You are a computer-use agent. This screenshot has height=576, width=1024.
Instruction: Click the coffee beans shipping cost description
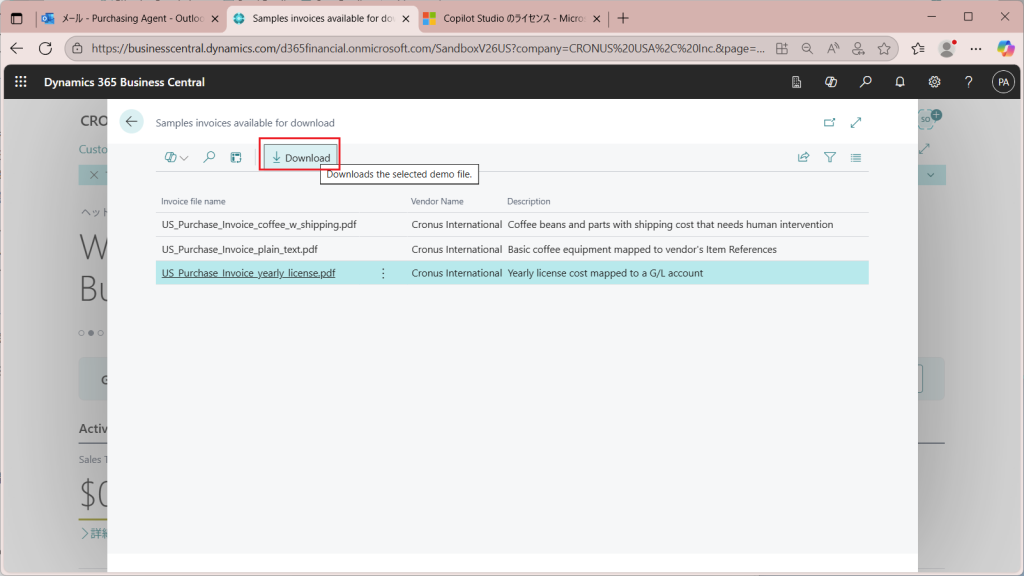tap(670, 225)
